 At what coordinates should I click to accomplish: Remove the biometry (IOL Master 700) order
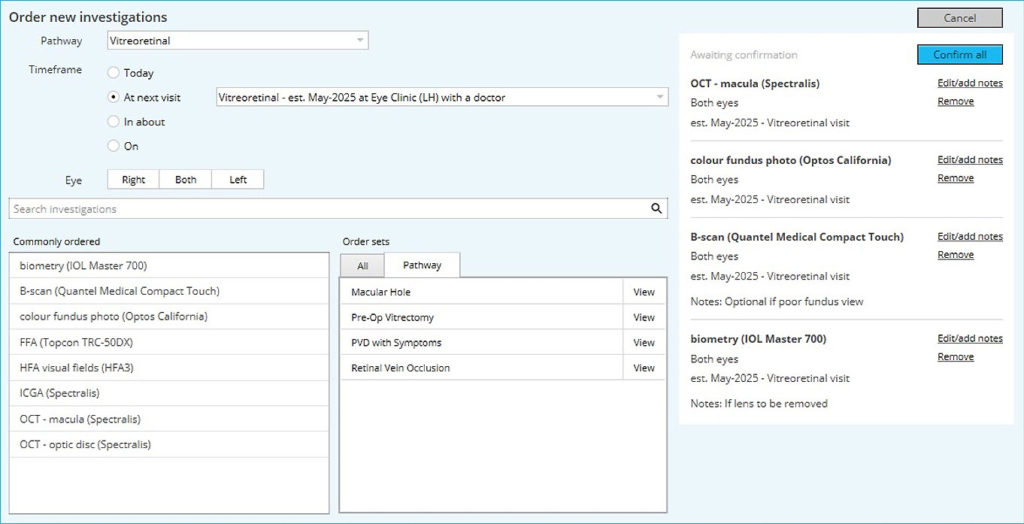[955, 357]
